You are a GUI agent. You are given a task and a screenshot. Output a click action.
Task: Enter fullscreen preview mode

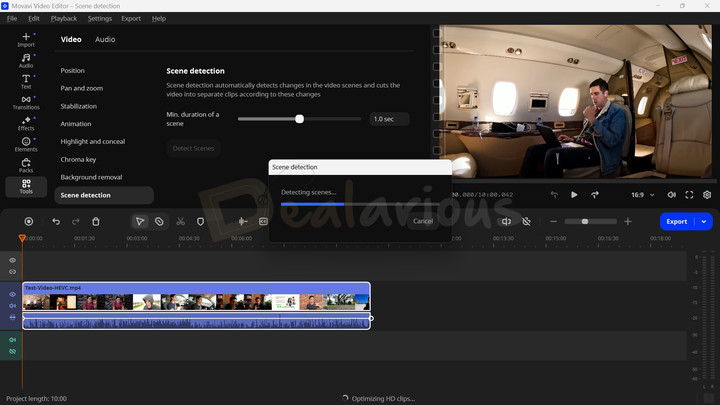click(x=689, y=195)
